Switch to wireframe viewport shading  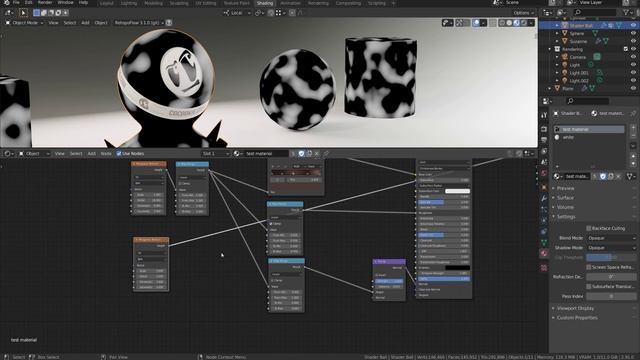[502, 23]
